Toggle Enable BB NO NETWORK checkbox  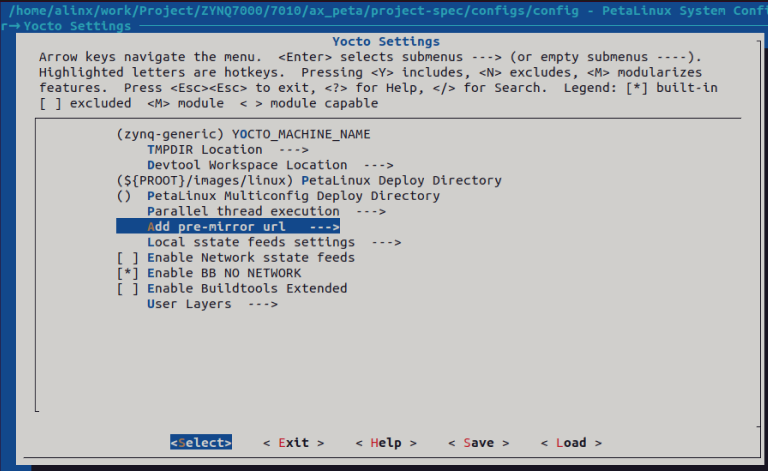127,273
